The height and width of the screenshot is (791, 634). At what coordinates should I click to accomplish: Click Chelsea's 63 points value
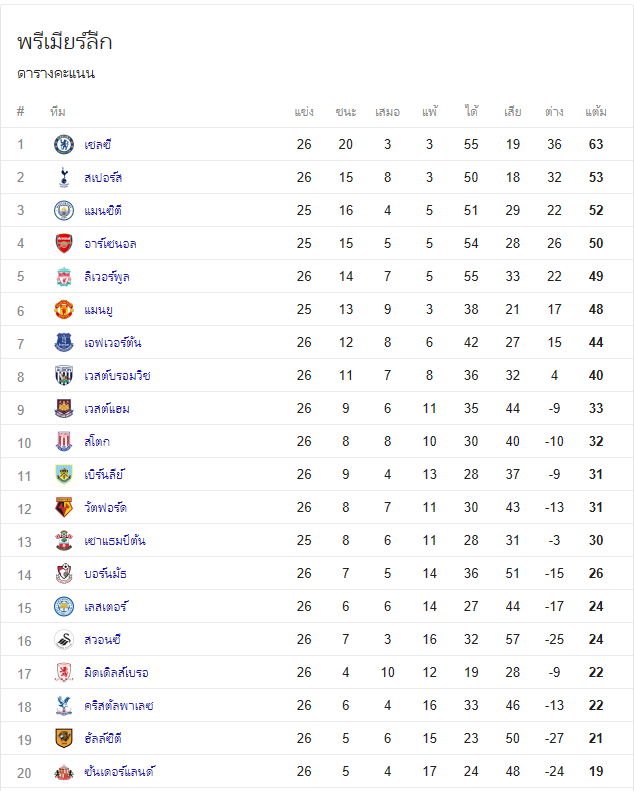coord(596,144)
